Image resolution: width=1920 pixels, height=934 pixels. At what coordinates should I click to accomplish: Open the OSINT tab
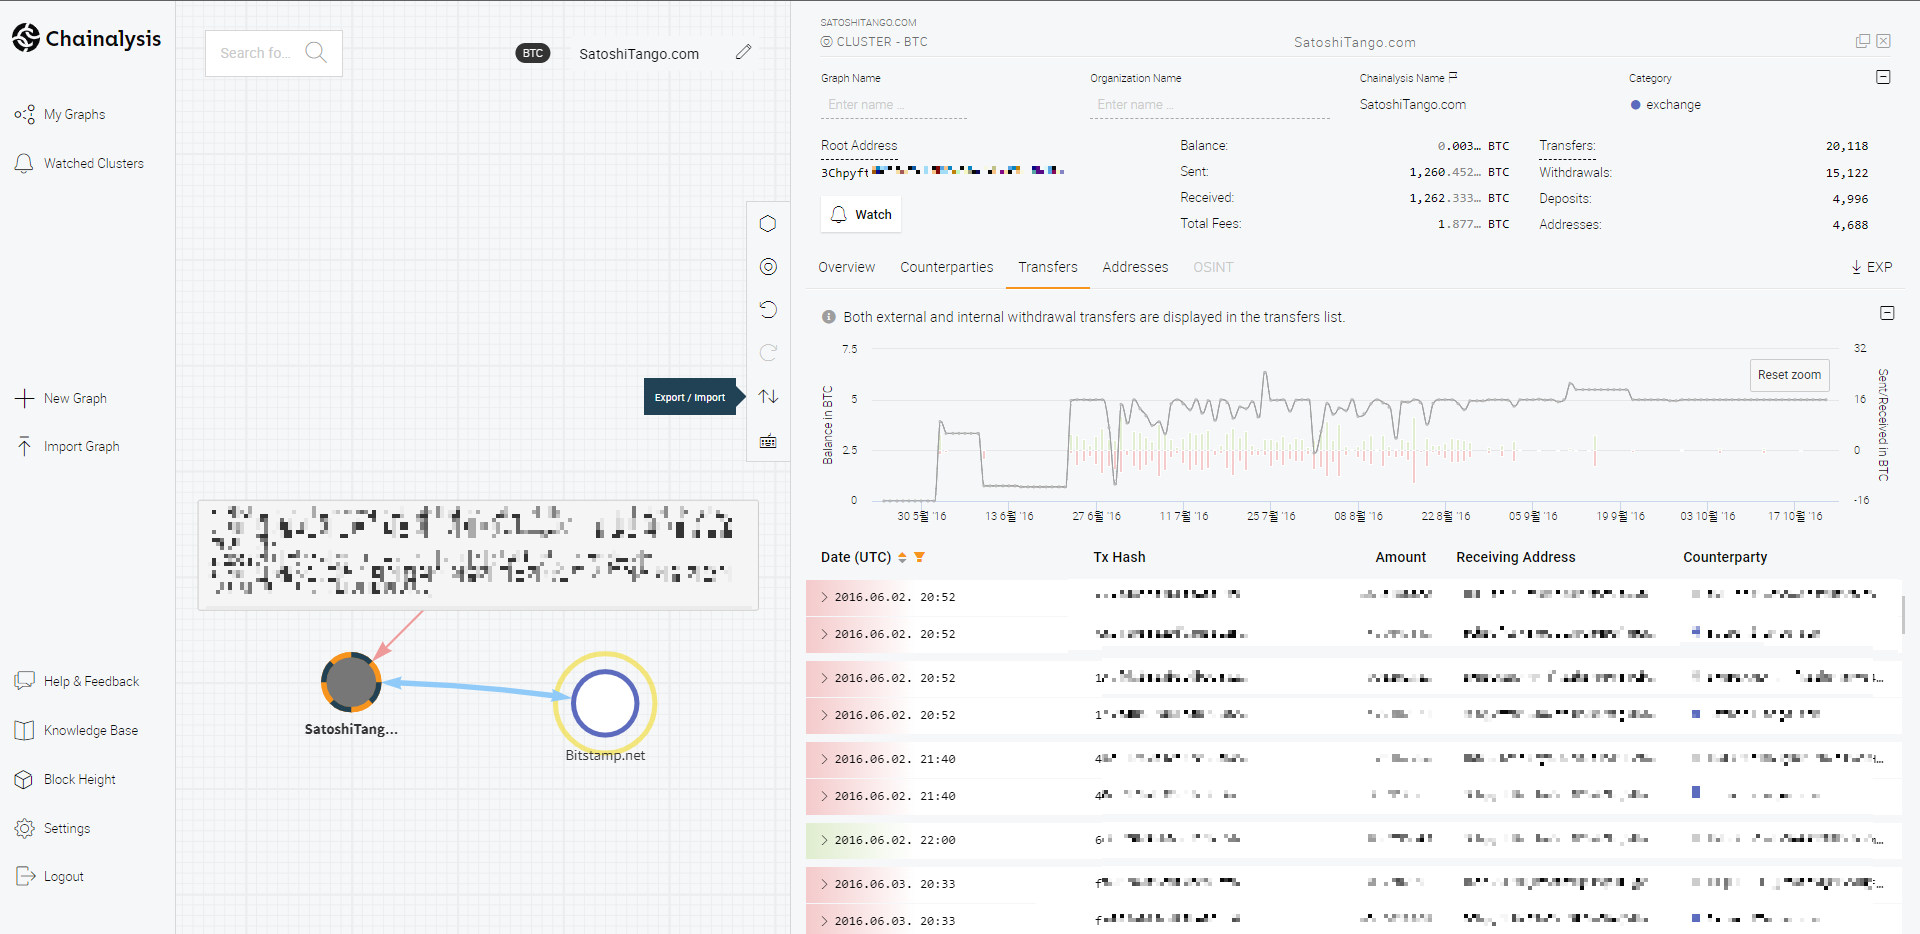click(1213, 267)
